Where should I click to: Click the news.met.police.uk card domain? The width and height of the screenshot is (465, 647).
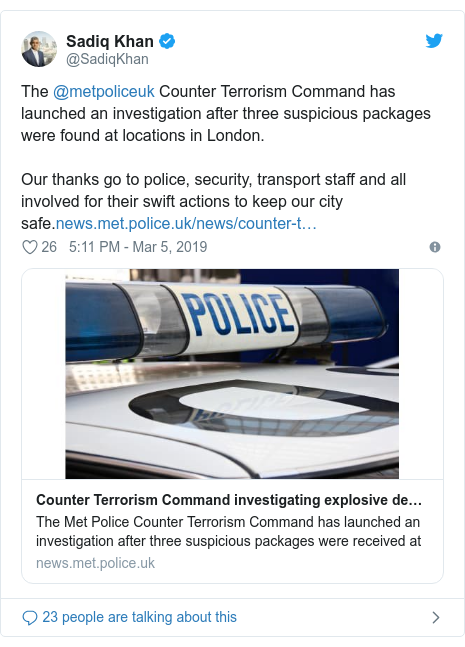tap(95, 563)
